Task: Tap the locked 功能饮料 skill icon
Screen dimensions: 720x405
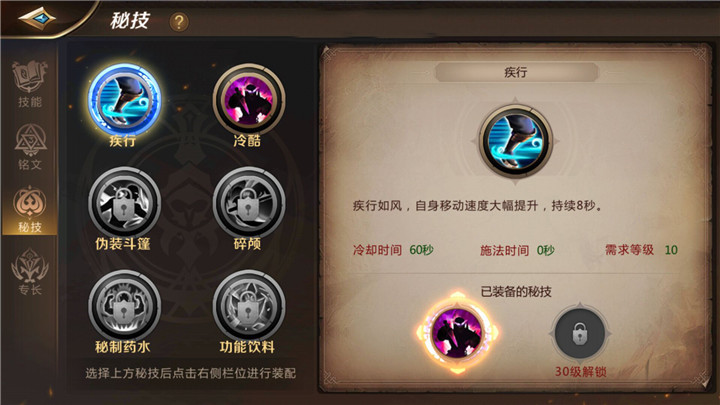Action: tap(248, 306)
